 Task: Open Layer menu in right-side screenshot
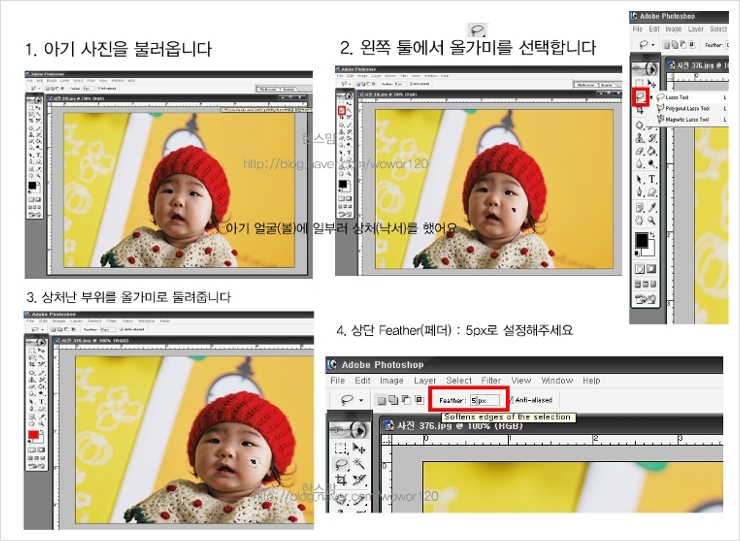pyautogui.click(x=696, y=29)
